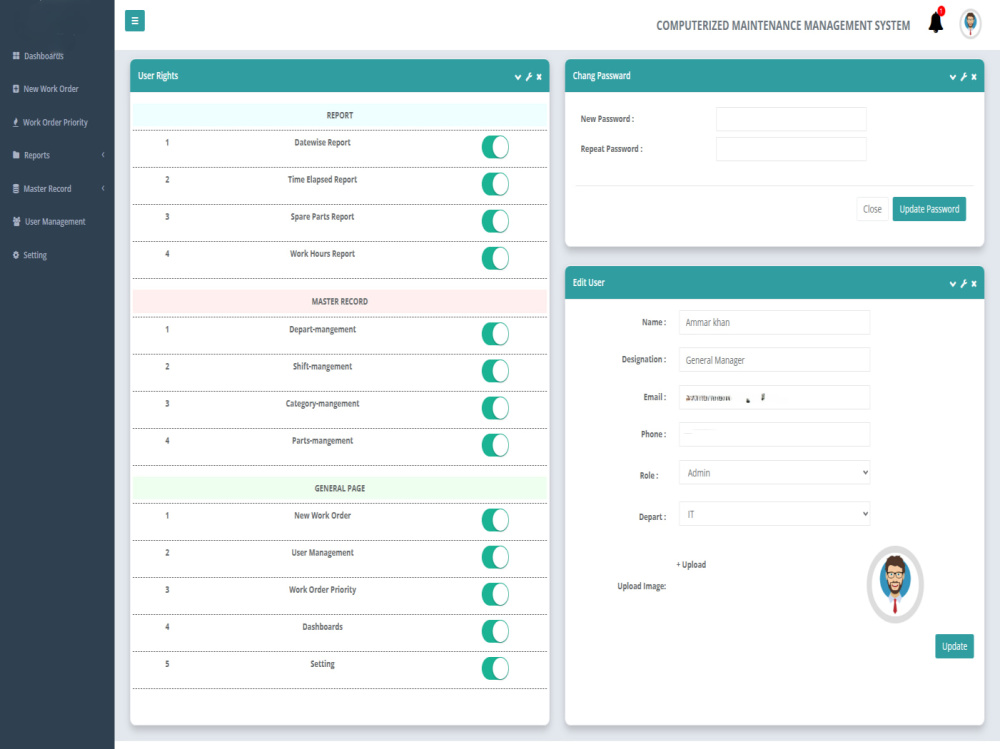
Task: Close the Chang Passward panel with x
Action: point(974,77)
